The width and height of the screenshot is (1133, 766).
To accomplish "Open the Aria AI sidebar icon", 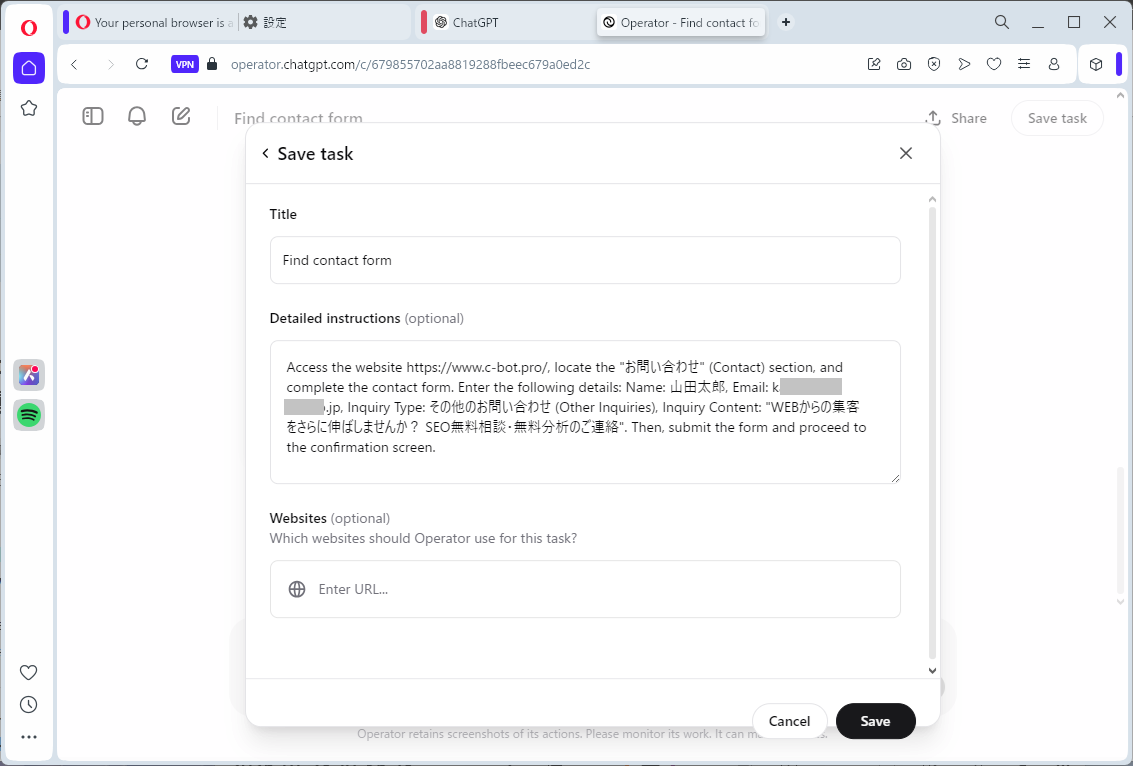I will pyautogui.click(x=29, y=374).
